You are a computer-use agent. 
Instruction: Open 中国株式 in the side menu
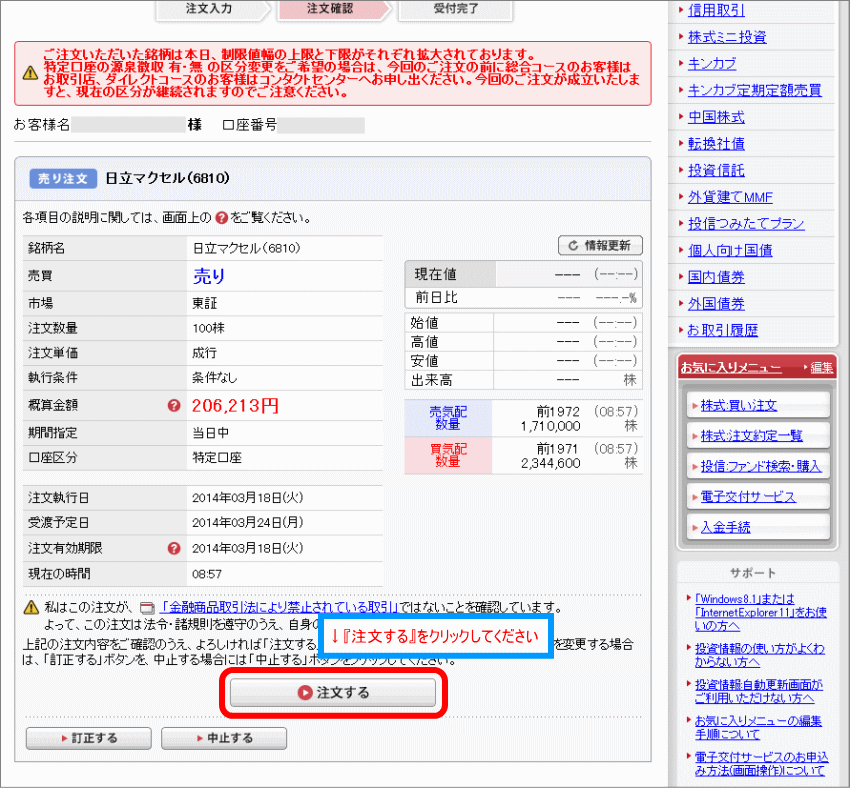point(716,117)
